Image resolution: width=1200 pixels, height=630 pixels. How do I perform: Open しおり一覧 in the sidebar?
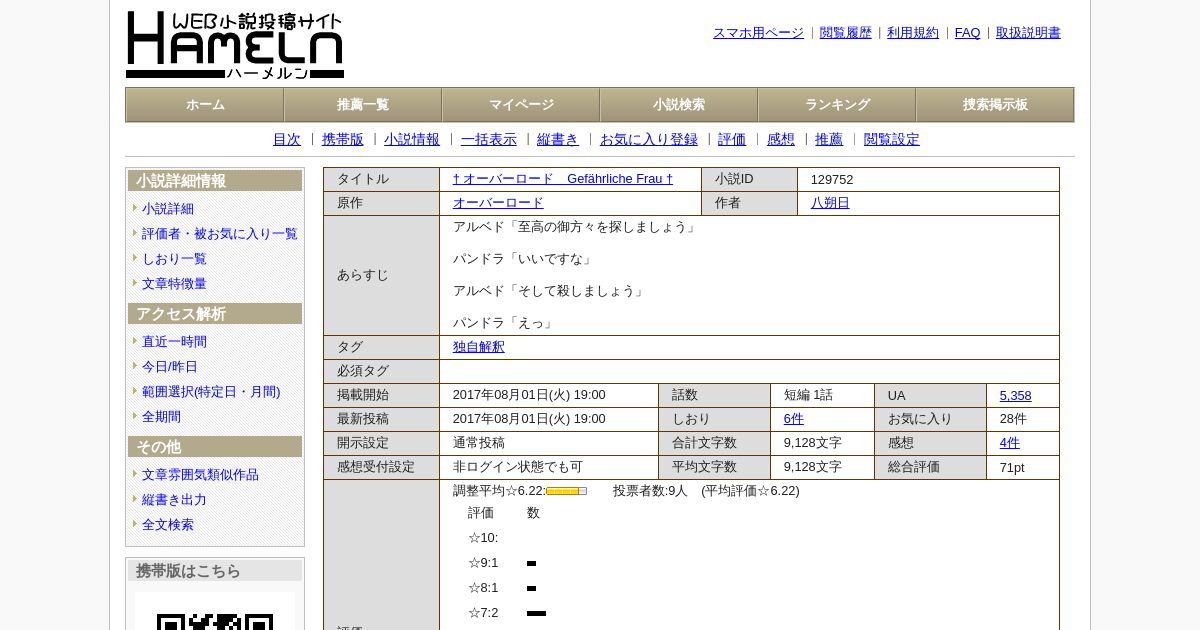click(x=174, y=259)
